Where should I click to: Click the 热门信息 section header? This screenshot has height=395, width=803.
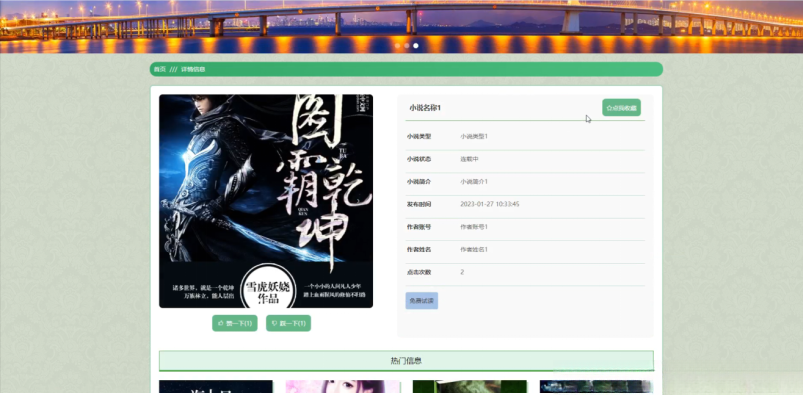pos(406,361)
